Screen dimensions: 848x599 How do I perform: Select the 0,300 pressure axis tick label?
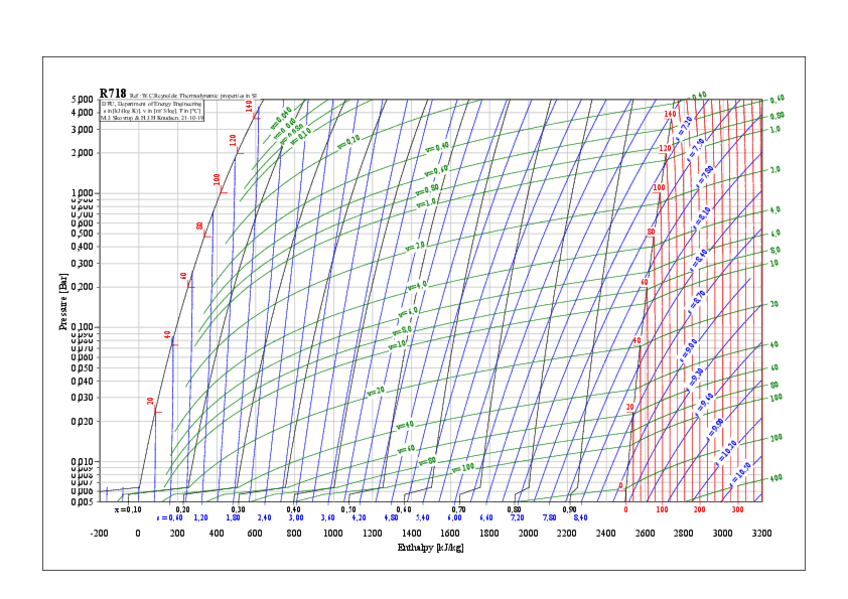point(82,264)
